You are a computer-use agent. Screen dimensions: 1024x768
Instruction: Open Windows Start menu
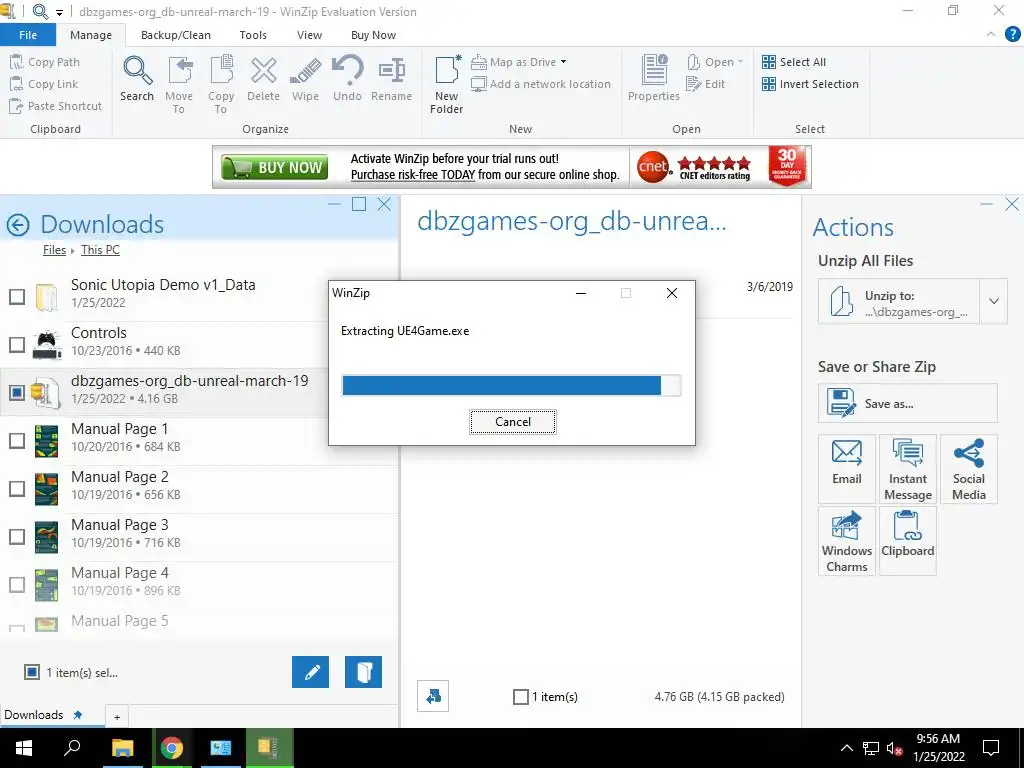point(24,748)
